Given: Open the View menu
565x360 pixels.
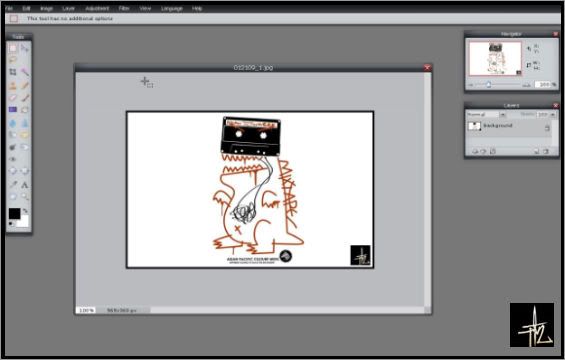Looking at the screenshot, I should coord(145,8).
